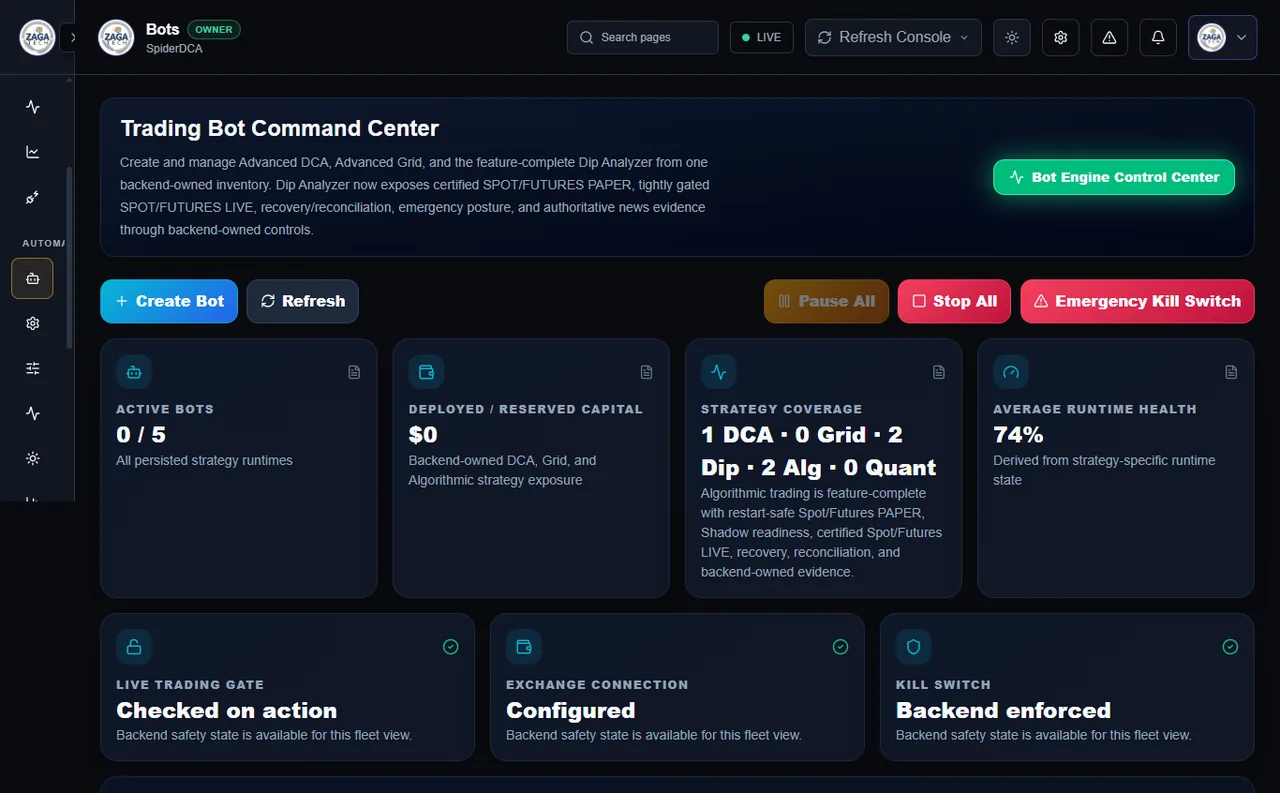Click the "74%" runtime health value
Viewport: 1280px width, 793px height.
coord(1018,435)
